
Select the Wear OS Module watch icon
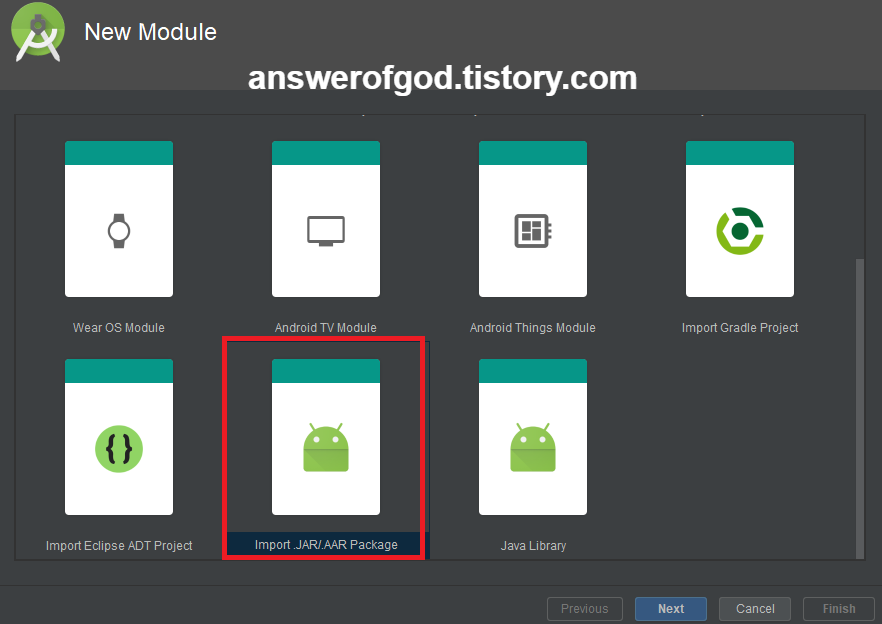(x=119, y=231)
